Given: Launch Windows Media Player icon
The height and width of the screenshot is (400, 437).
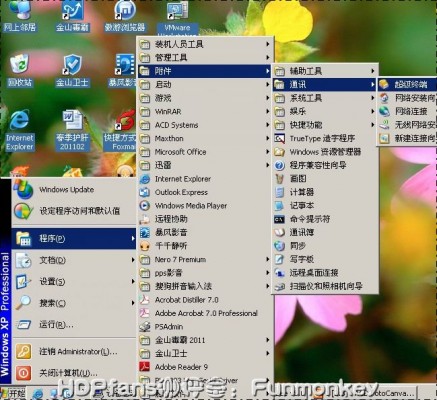Looking at the screenshot, I should pyautogui.click(x=144, y=206).
